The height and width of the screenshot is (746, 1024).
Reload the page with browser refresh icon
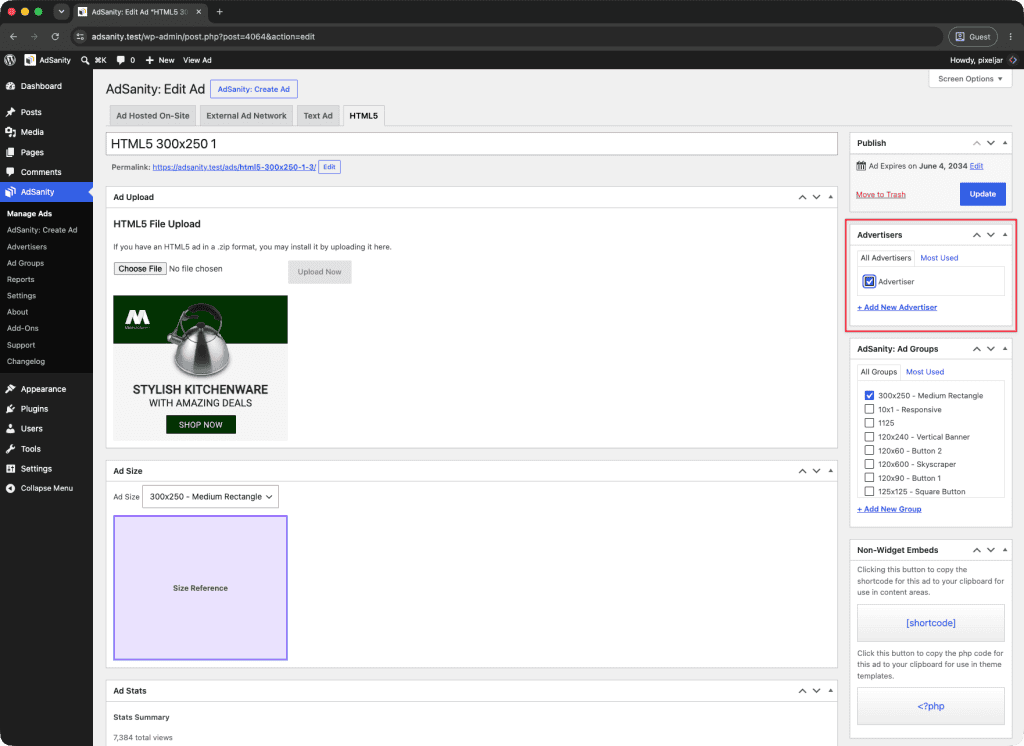pos(56,37)
